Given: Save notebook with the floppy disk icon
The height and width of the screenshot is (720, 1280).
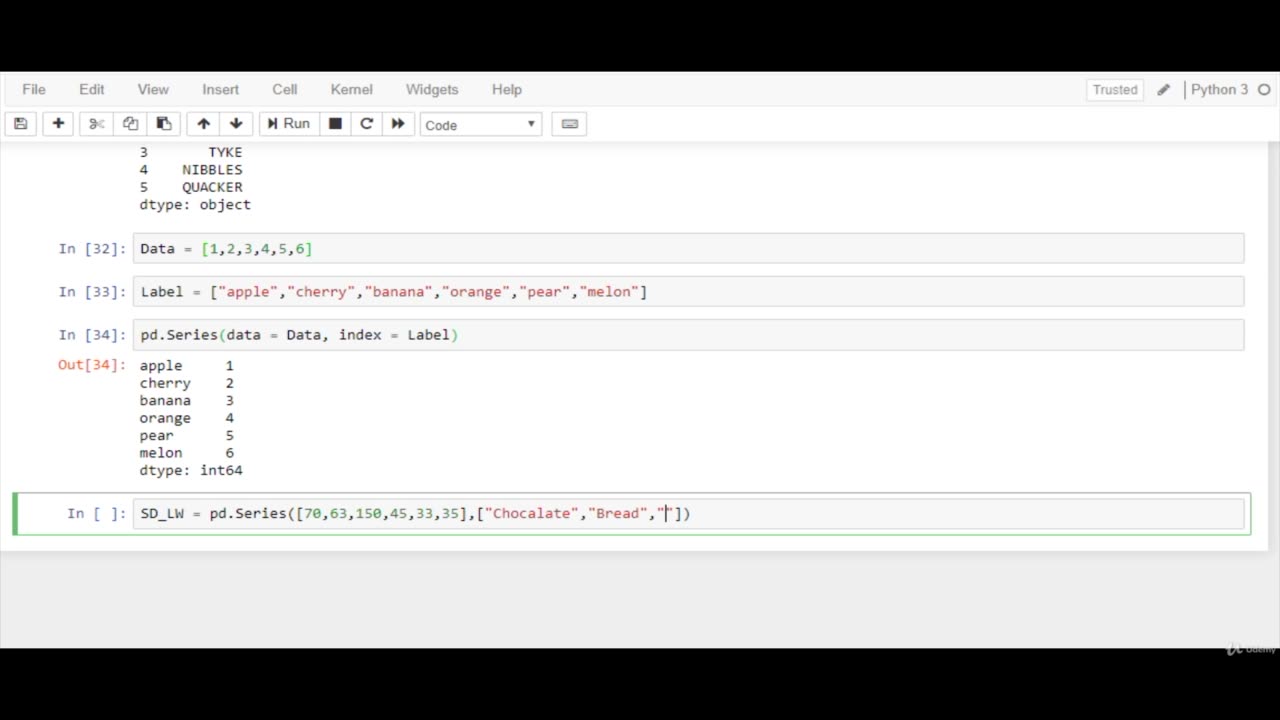Looking at the screenshot, I should tap(21, 124).
